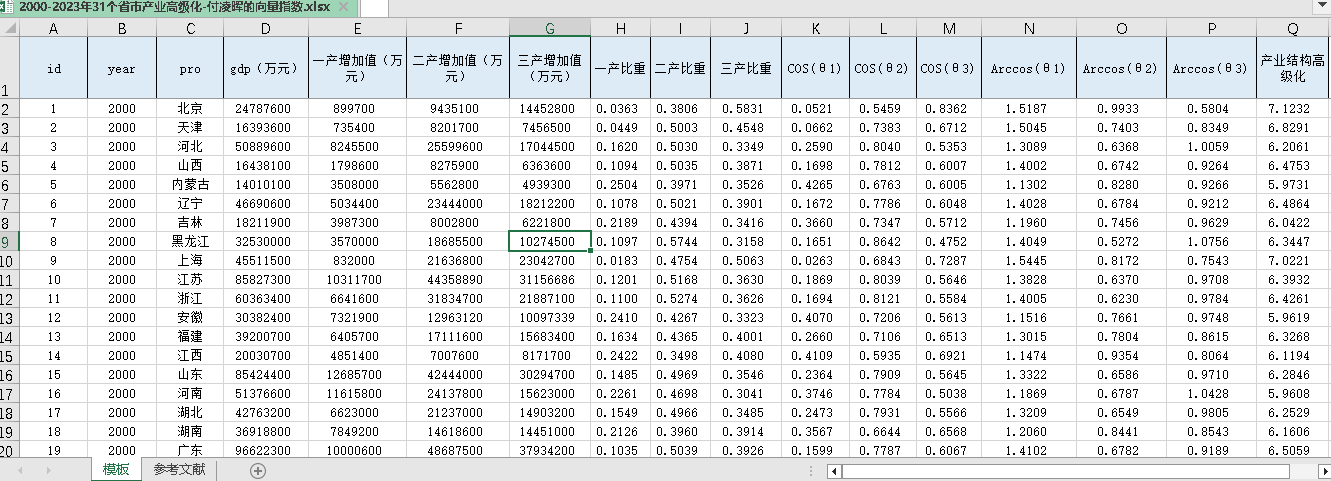Select row 1 header
1331x481 pixels.
coord(9,68)
